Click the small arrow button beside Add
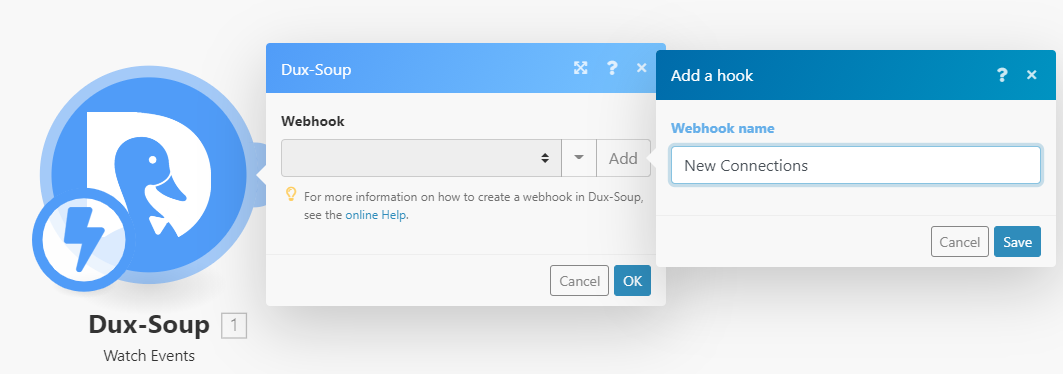1063x374 pixels. pos(579,158)
